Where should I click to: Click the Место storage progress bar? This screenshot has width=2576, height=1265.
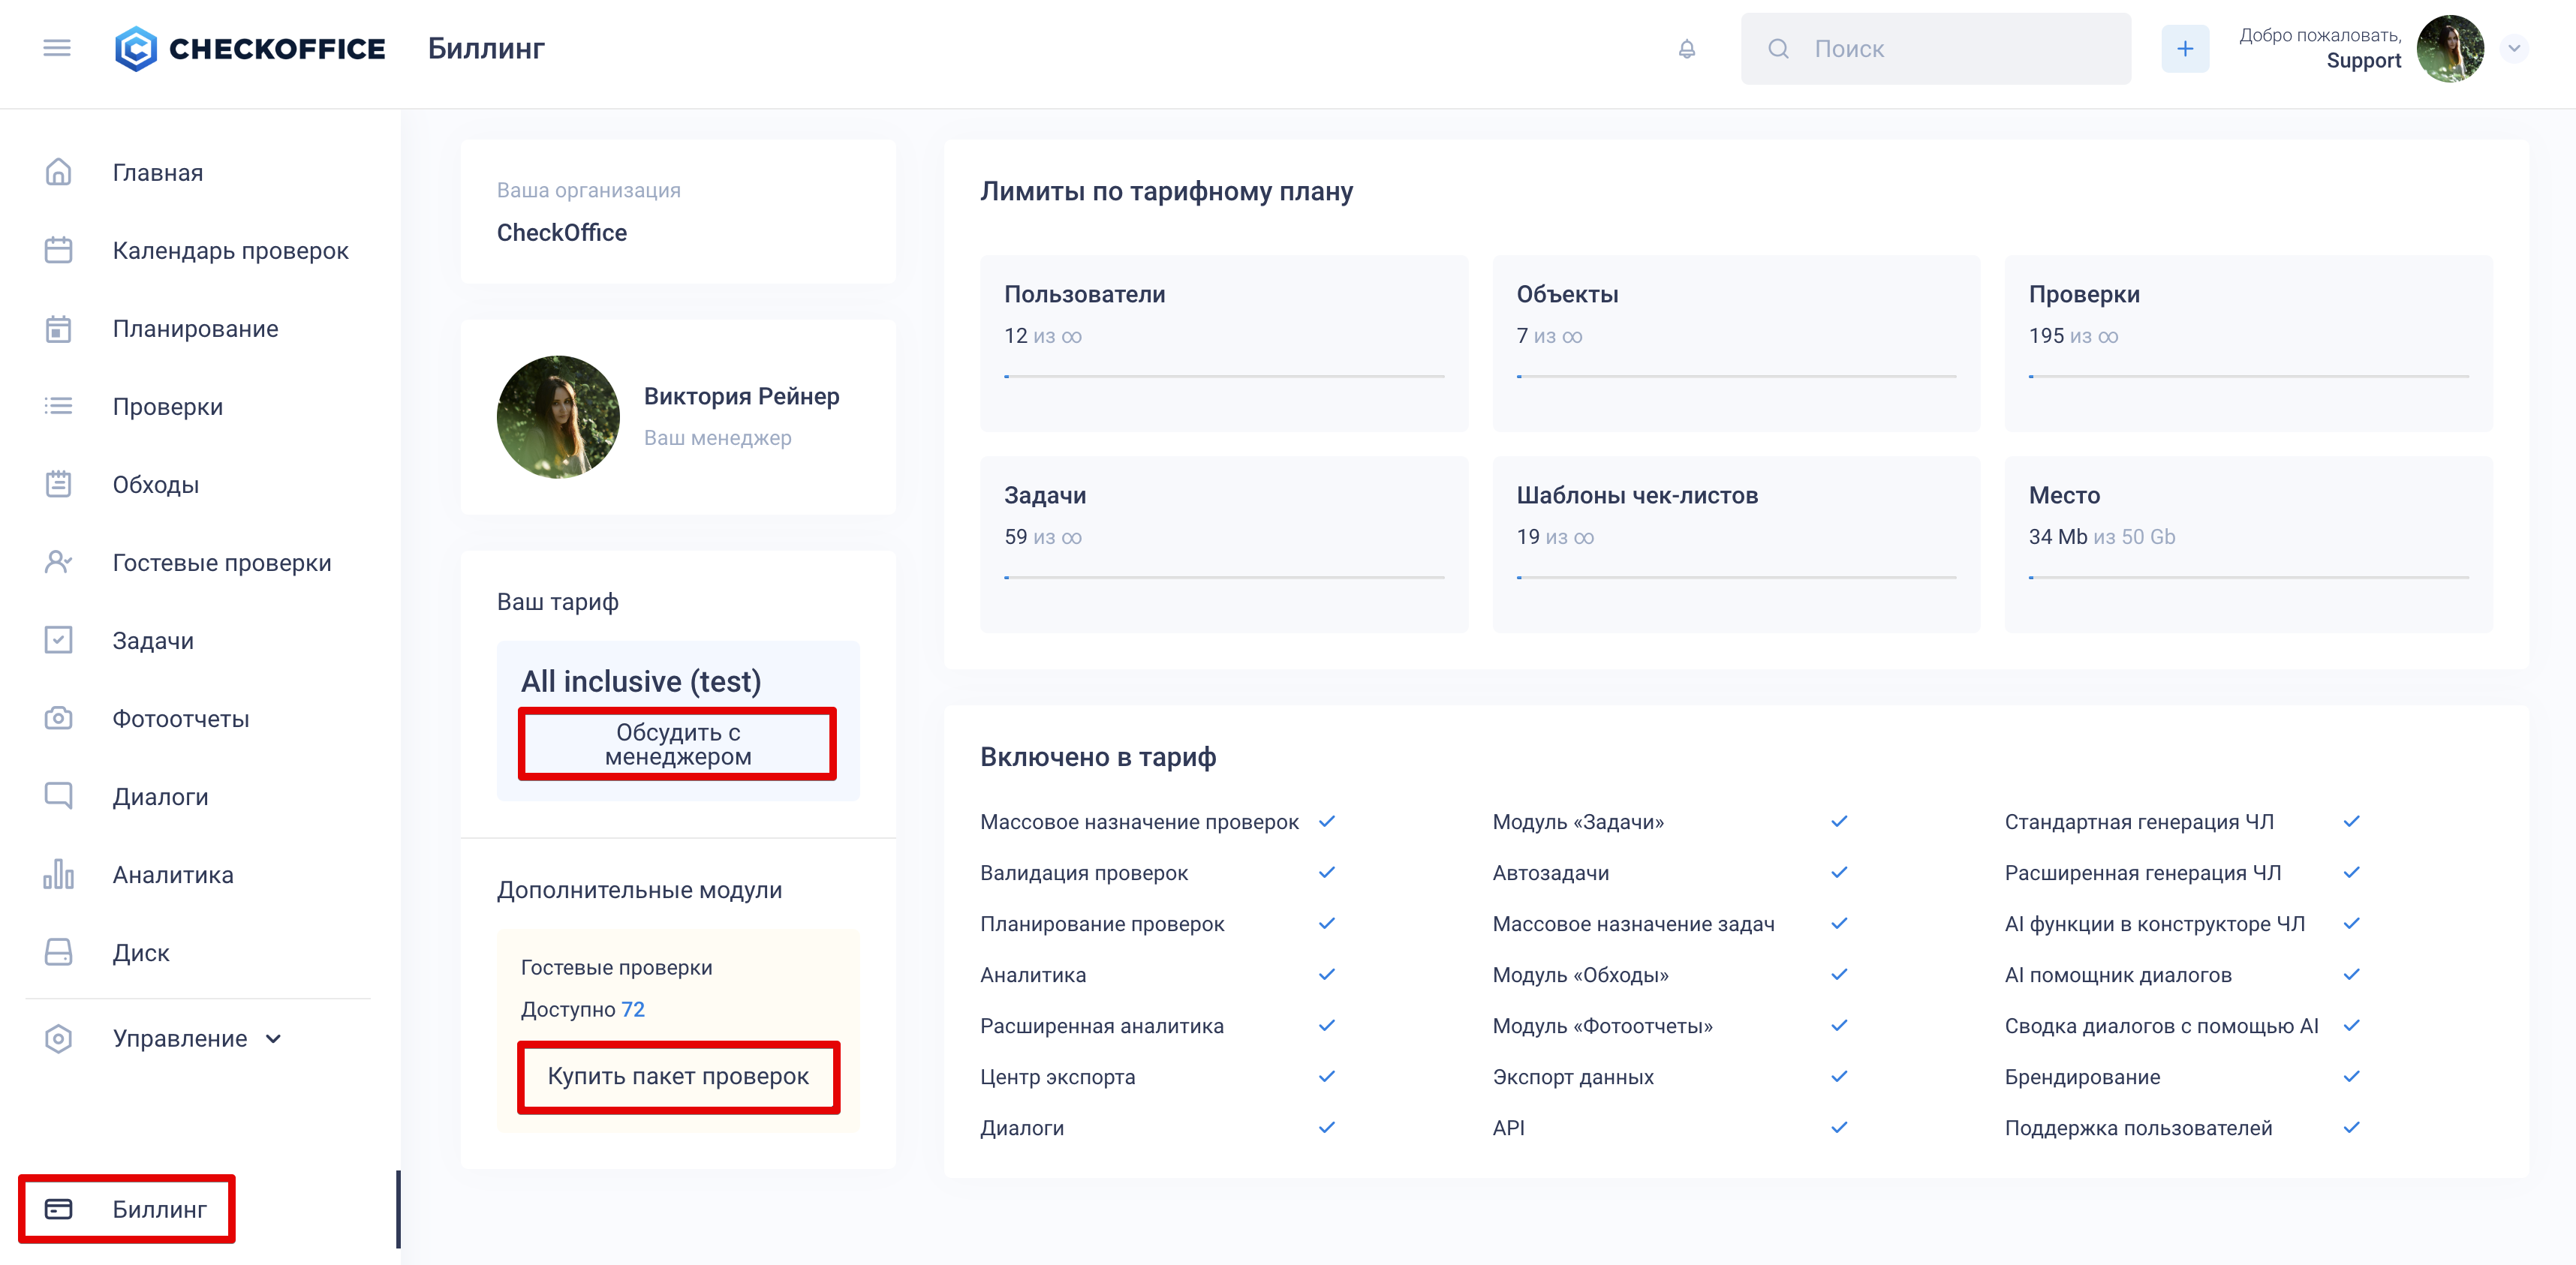2247,577
